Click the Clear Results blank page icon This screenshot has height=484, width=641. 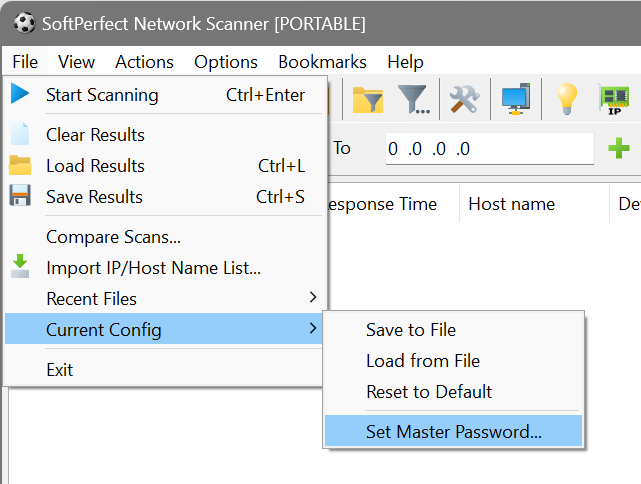(20, 133)
